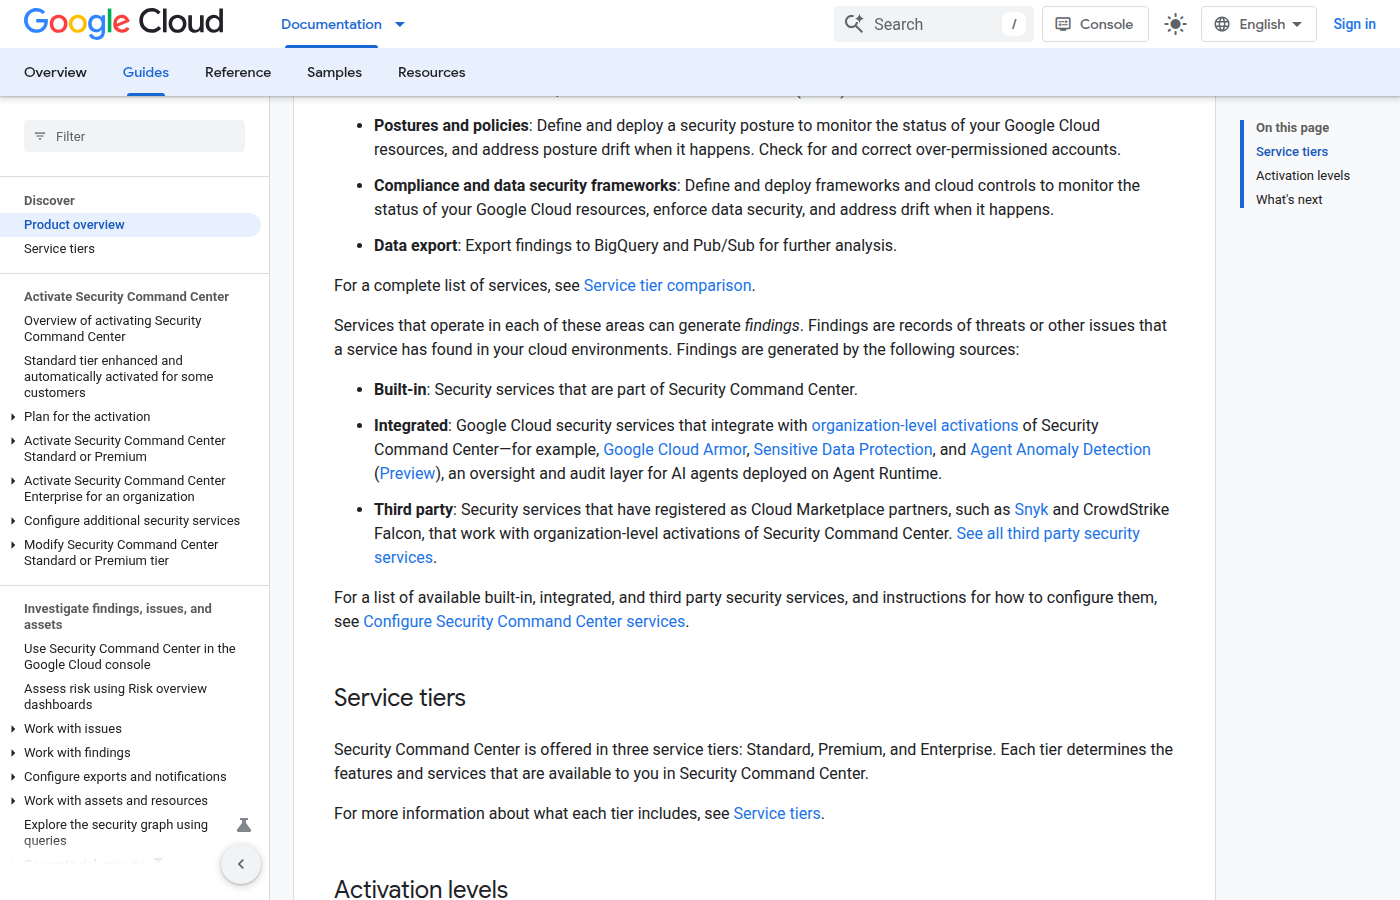Screen dimensions: 1400x900
Task: Open Assess risk using Risk overview dashboards
Action: pos(115,697)
